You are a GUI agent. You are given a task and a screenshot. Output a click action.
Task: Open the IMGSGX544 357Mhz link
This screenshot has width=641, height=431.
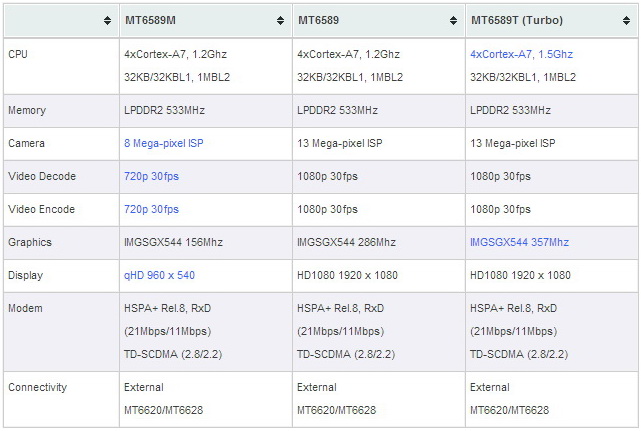(519, 242)
